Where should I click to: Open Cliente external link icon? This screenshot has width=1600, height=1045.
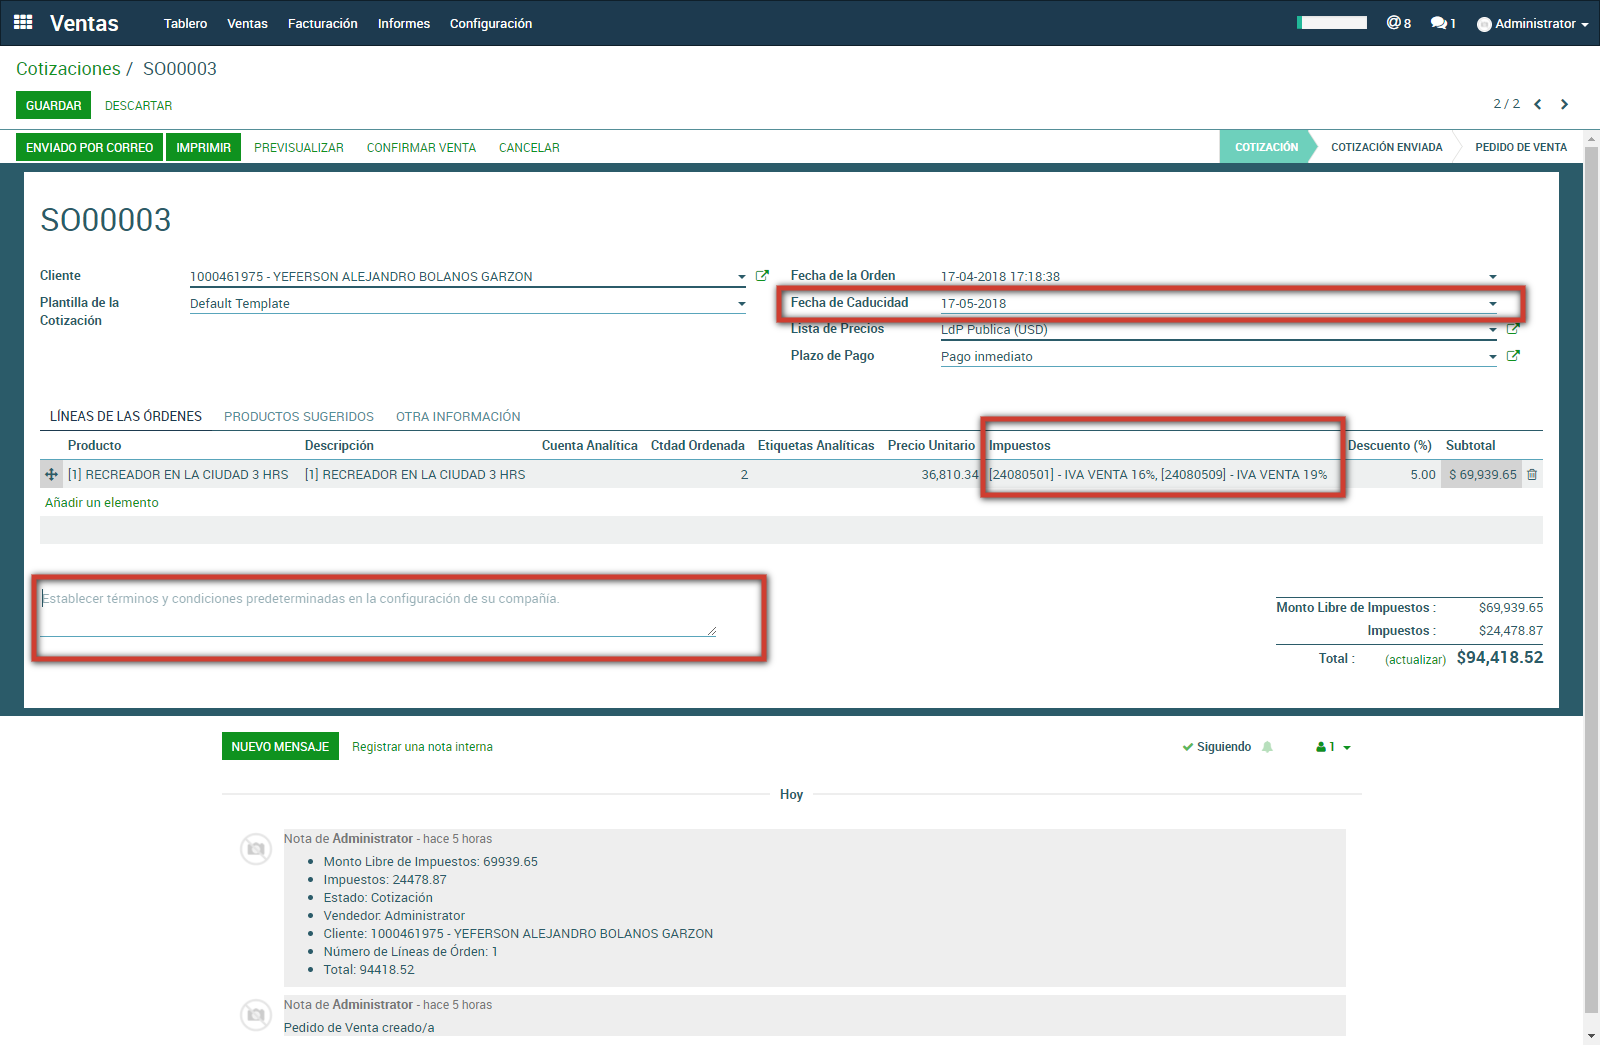(762, 276)
